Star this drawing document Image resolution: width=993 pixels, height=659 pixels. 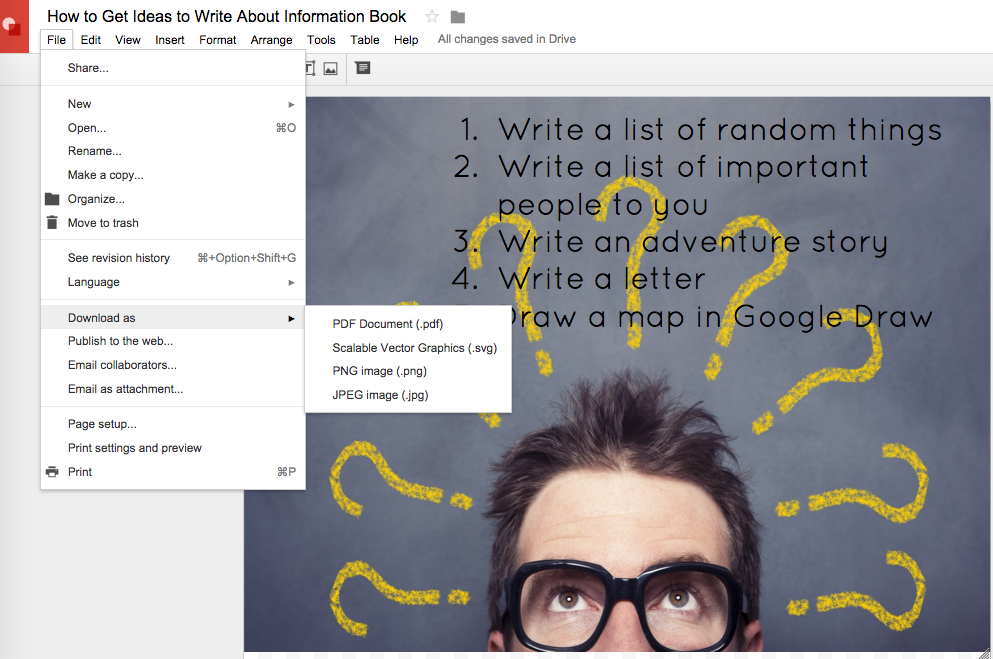[x=432, y=16]
